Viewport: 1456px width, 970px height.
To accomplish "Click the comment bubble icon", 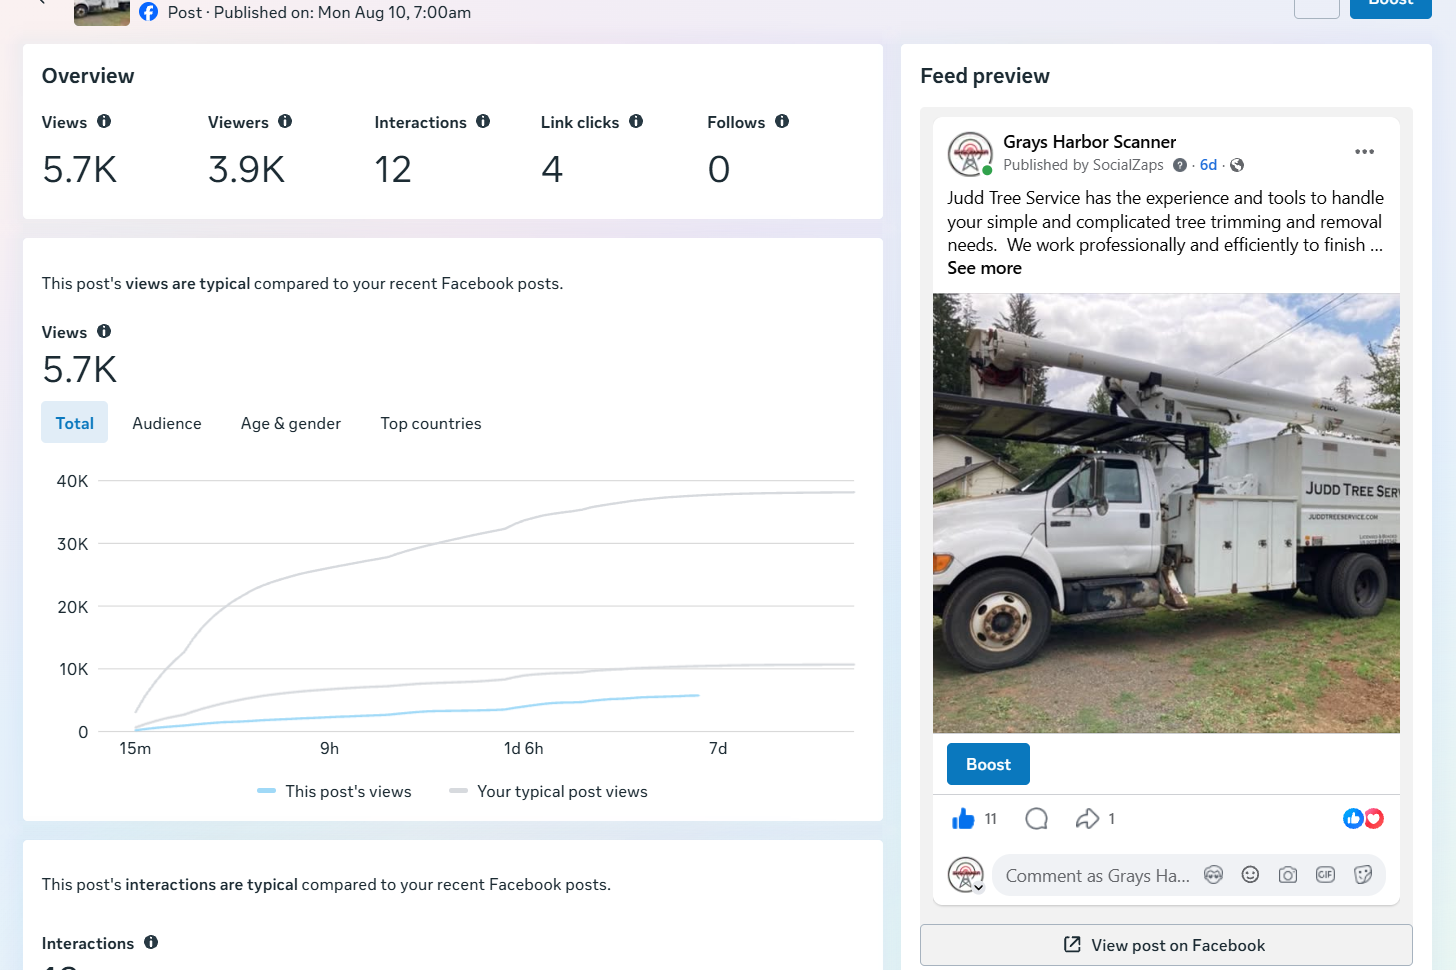I will click(1037, 819).
